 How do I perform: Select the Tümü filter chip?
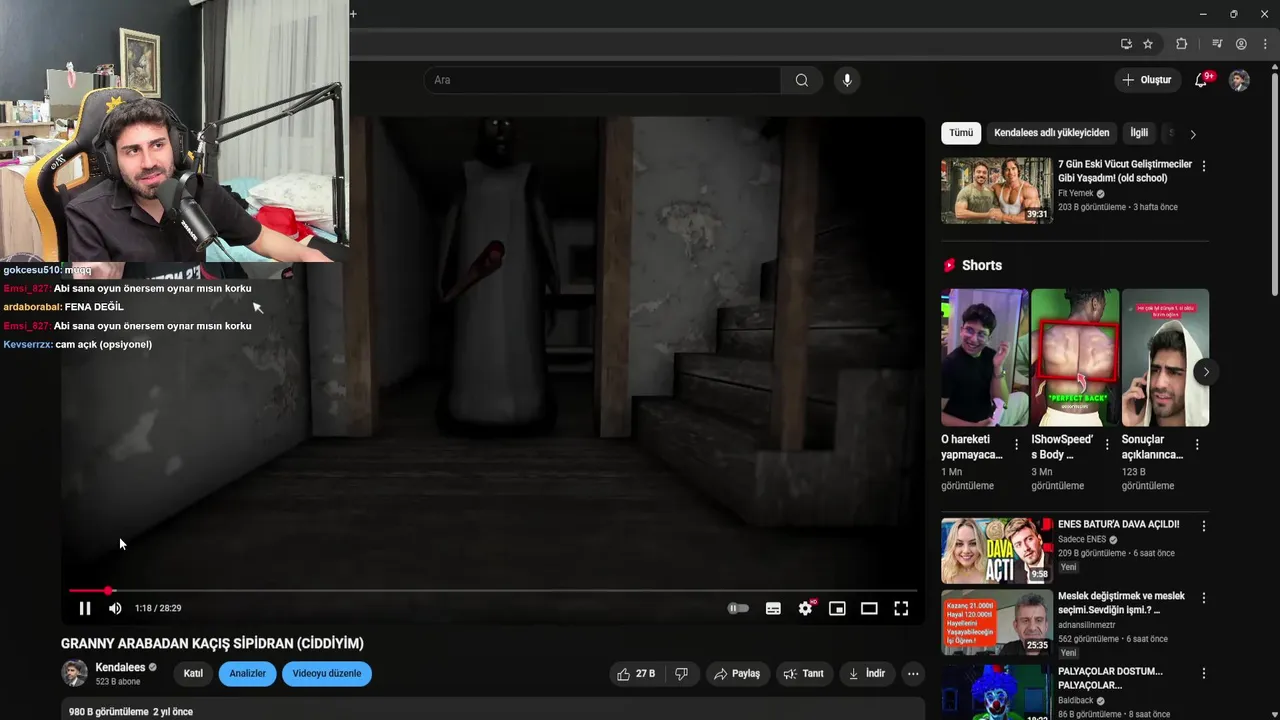coord(961,133)
